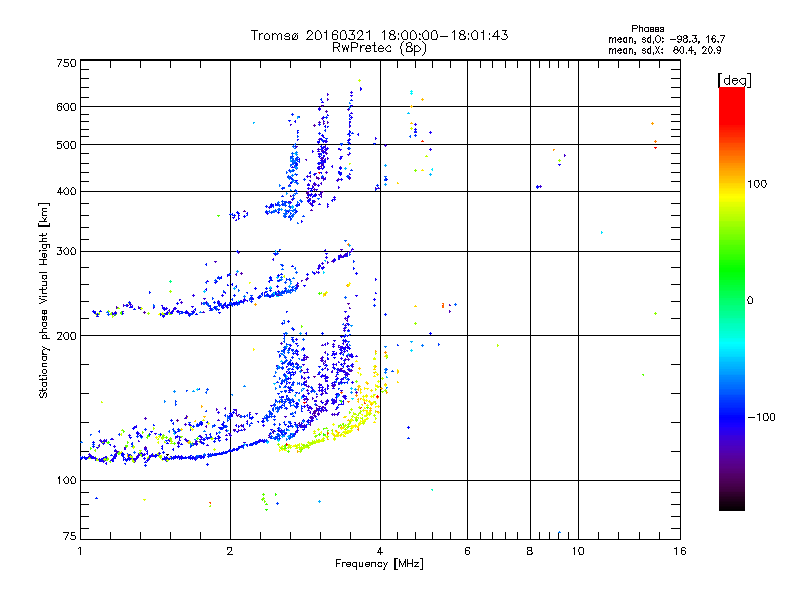Click the title 'Tromsø 20160321 18:00:00-18:01:43'
The width and height of the screenshot is (800, 600).
pos(379,36)
